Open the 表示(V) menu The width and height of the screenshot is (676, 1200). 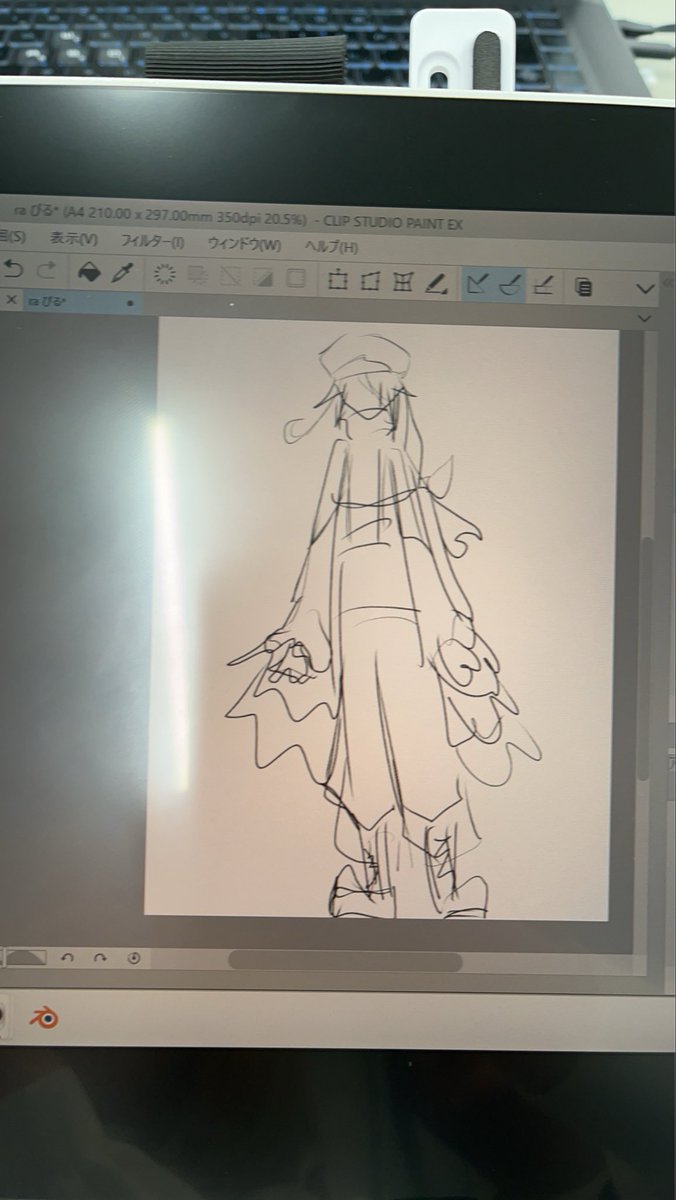[74, 239]
